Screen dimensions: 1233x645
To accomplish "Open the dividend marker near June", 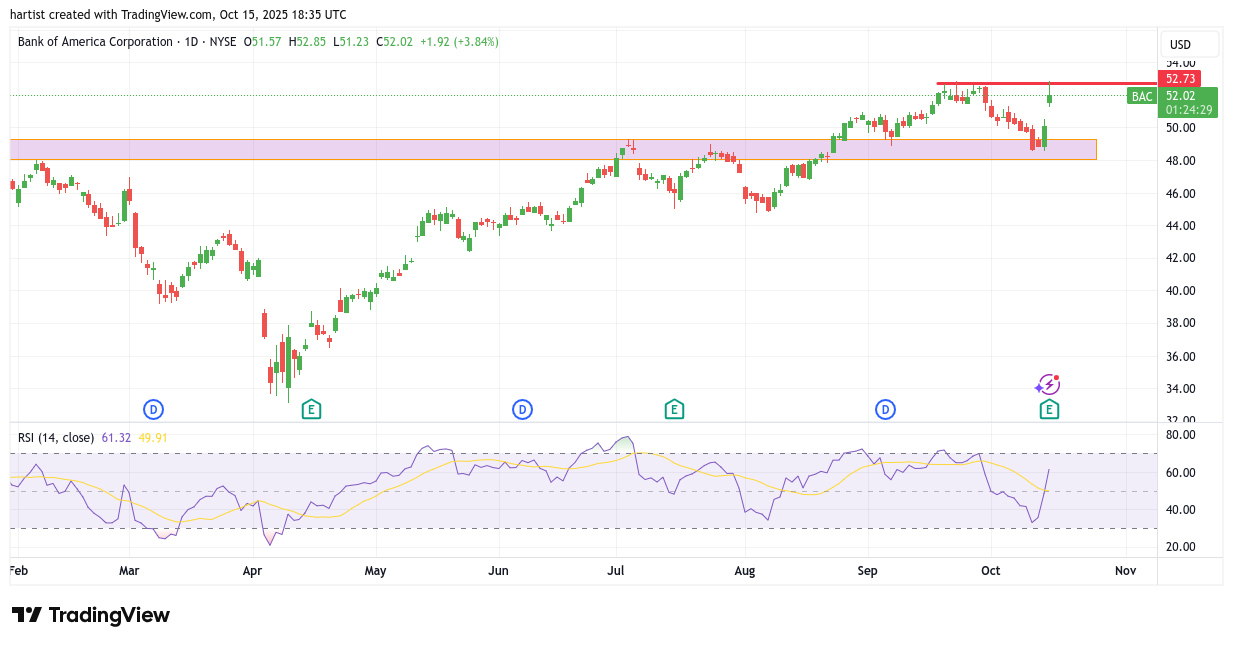I will pyautogui.click(x=522, y=409).
